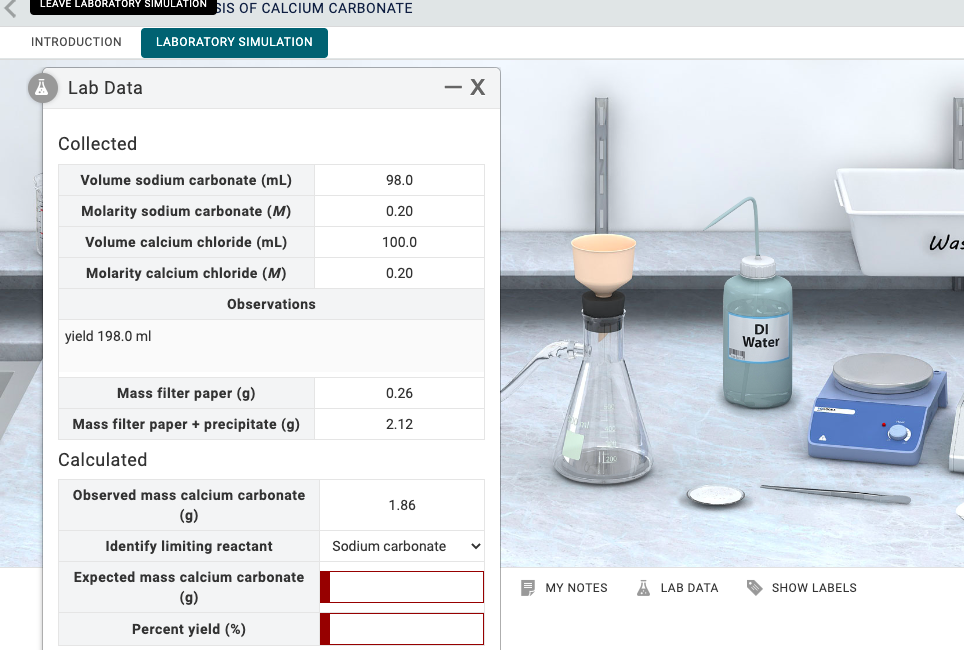This screenshot has height=650, width=964.
Task: Switch to the INTRODUCTION tab
Action: tap(76, 42)
